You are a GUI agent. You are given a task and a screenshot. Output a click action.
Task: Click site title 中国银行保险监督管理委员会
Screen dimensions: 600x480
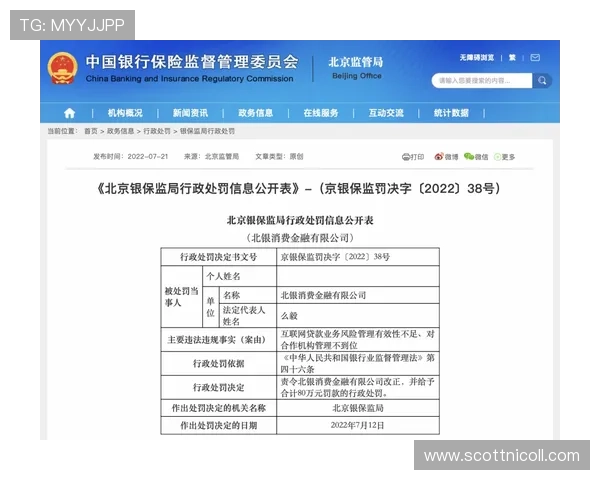(x=192, y=62)
